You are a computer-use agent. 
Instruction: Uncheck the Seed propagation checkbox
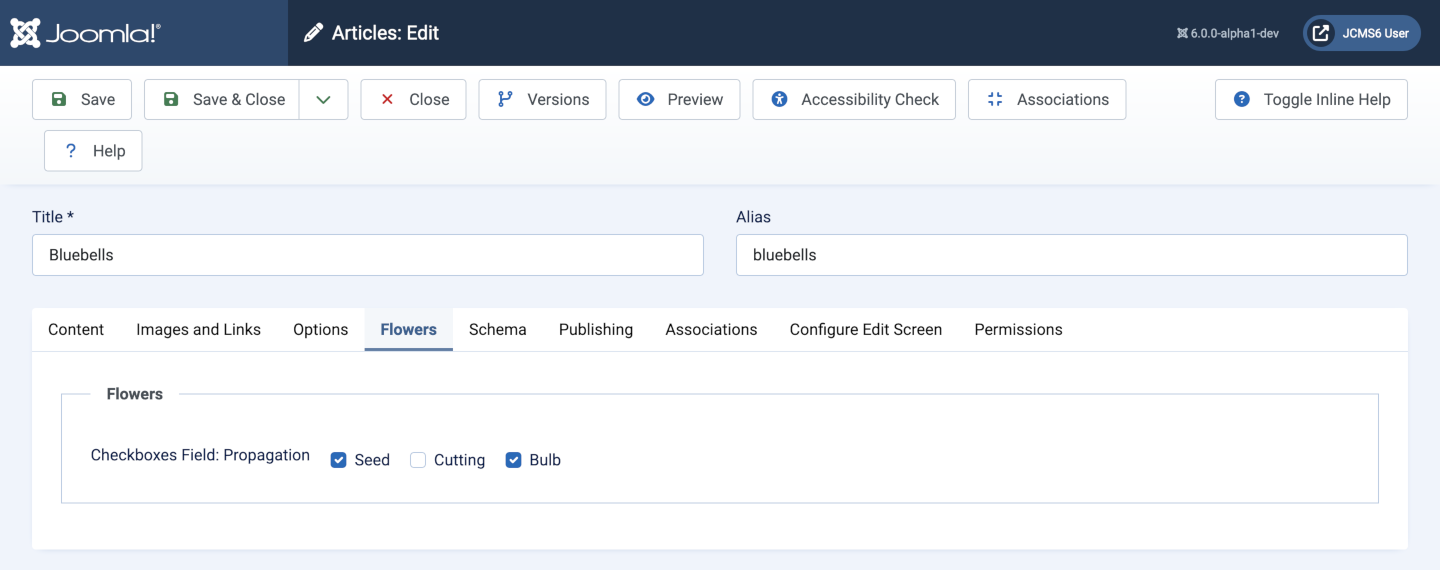(x=338, y=460)
